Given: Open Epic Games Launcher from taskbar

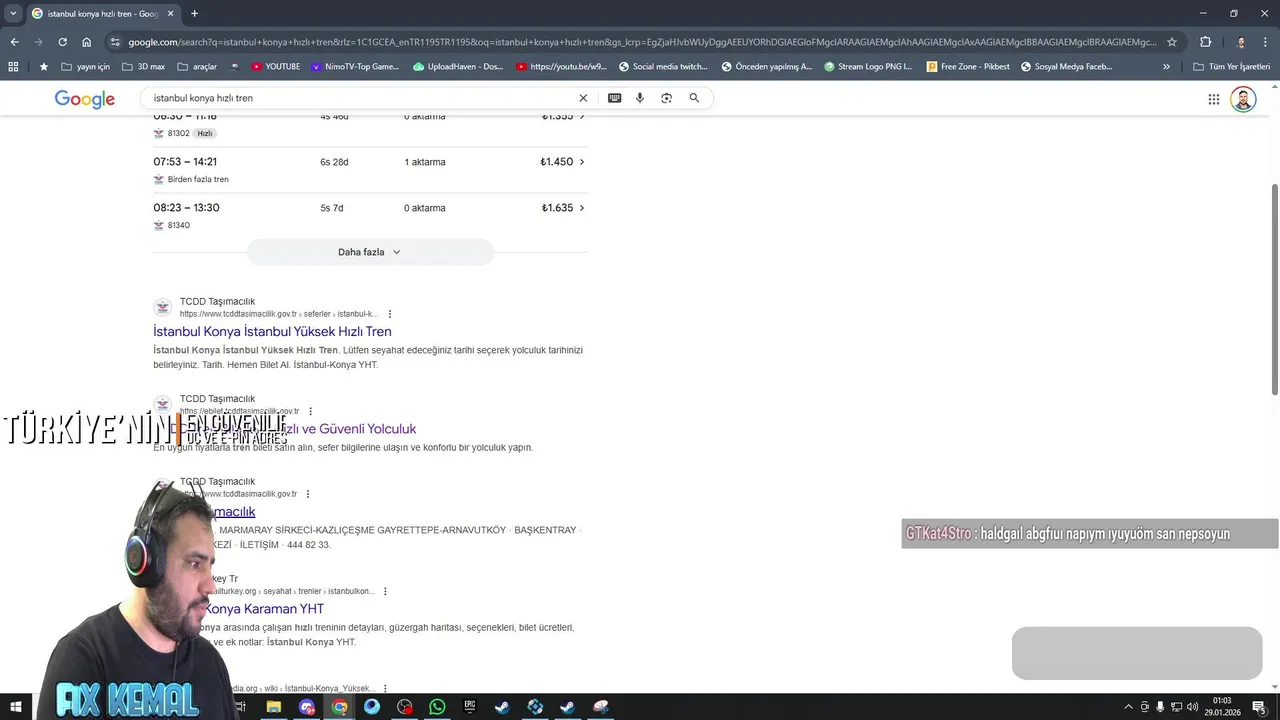Looking at the screenshot, I should [470, 707].
